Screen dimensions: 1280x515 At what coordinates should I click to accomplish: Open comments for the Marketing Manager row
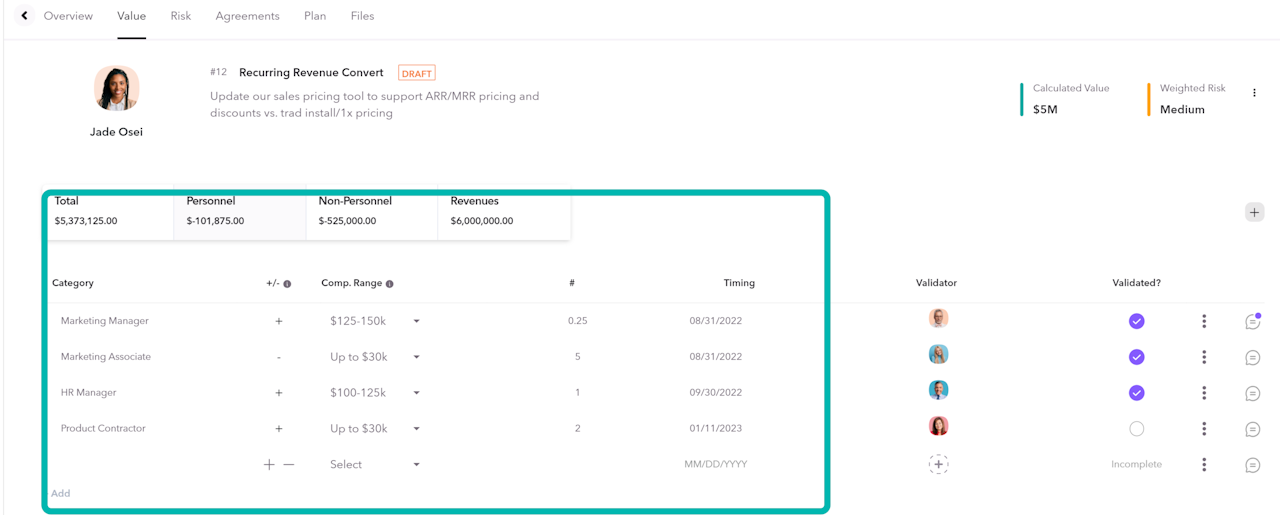[x=1252, y=321]
